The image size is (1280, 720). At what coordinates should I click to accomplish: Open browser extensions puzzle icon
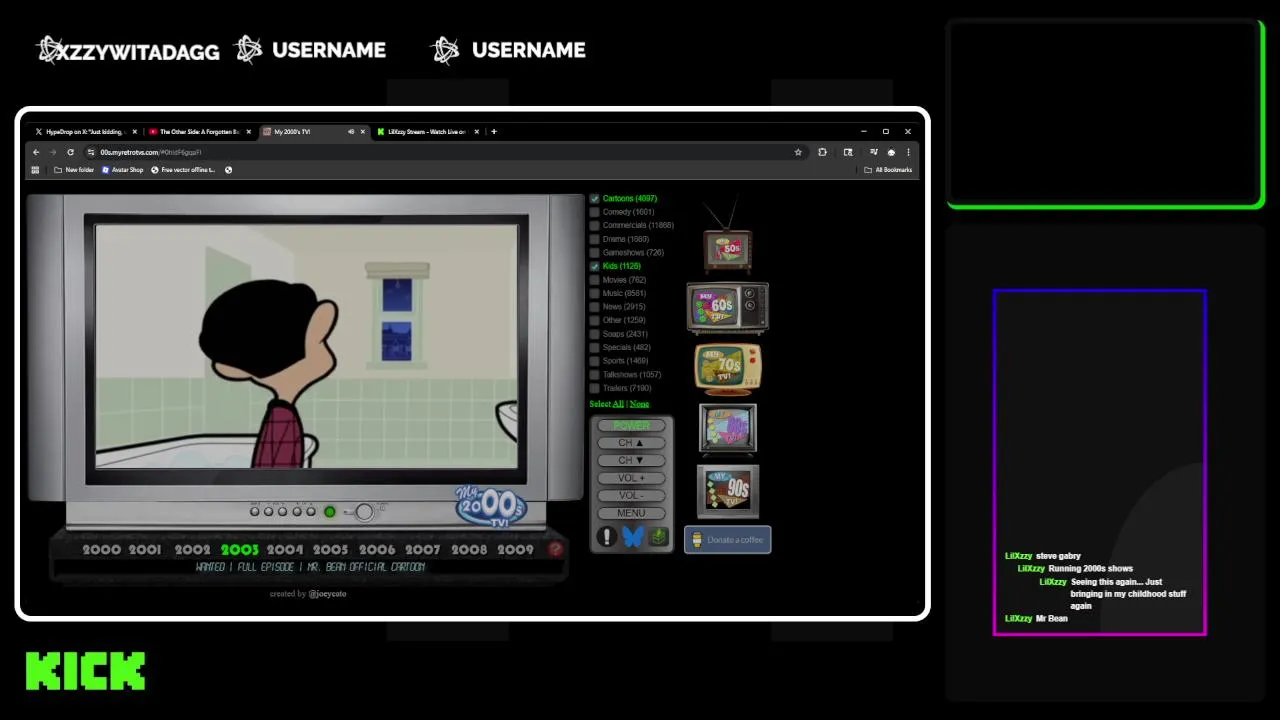822,152
